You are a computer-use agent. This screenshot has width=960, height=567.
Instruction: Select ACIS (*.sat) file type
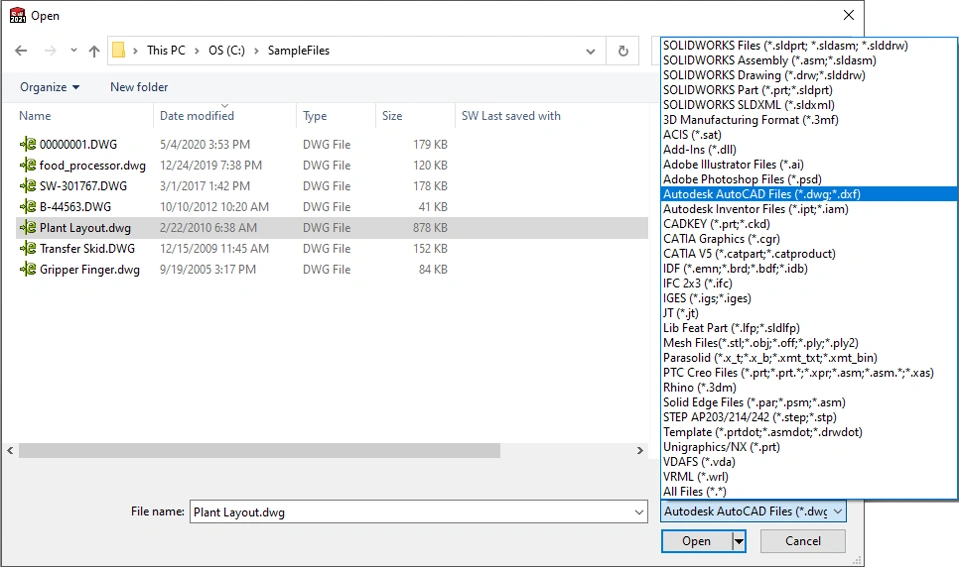click(x=809, y=135)
